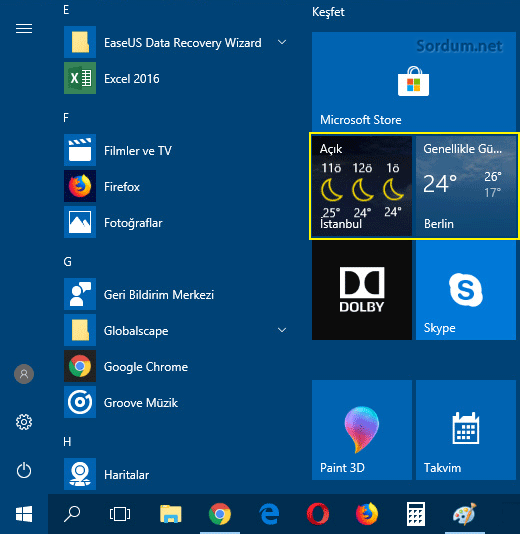Click the Groove Müzik icon
The width and height of the screenshot is (520, 534).
pos(80,402)
